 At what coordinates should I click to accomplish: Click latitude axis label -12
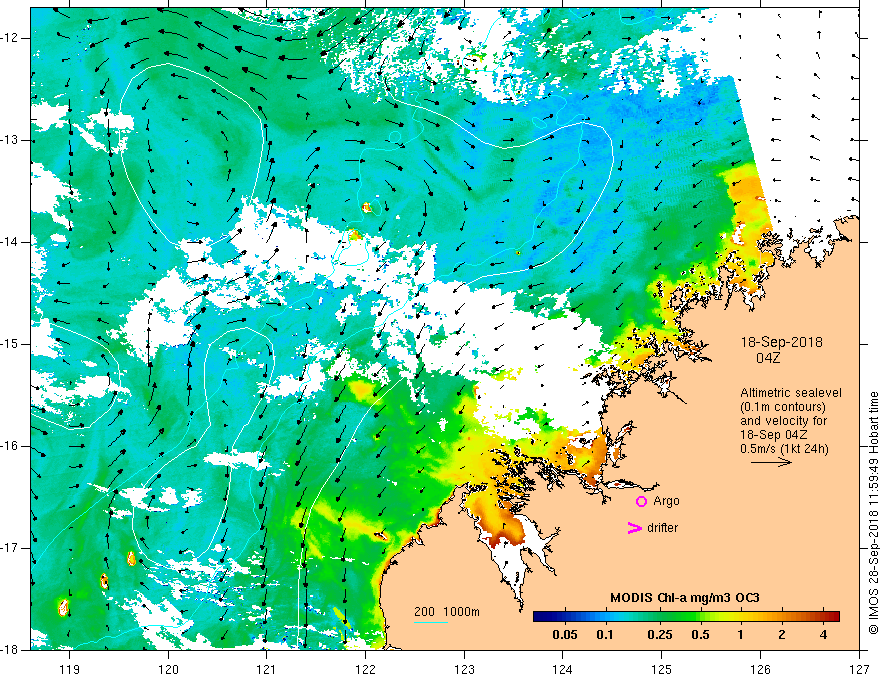11,38
